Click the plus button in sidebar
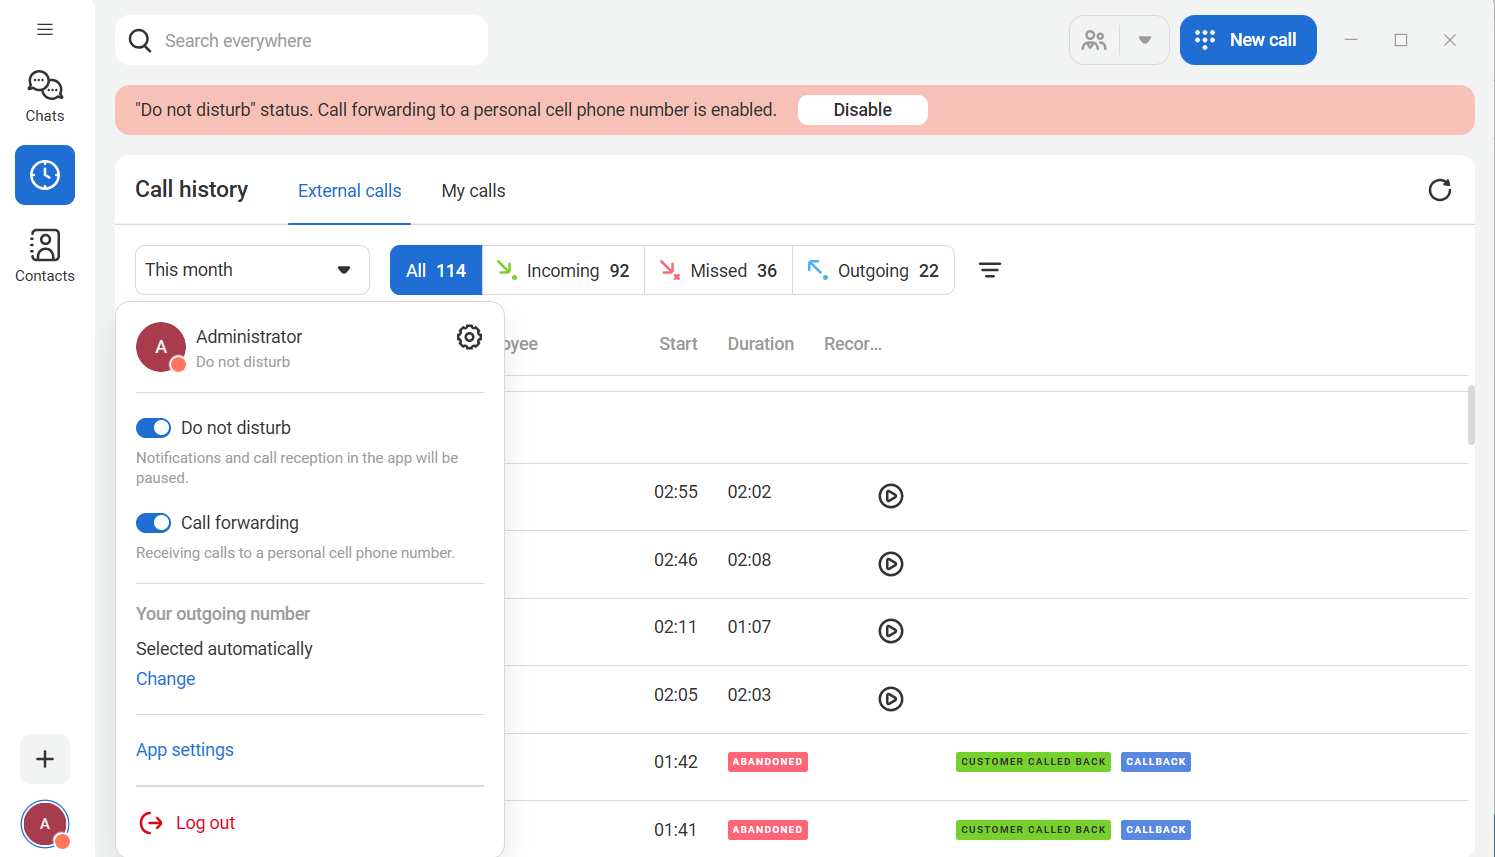The image size is (1495, 857). point(45,759)
